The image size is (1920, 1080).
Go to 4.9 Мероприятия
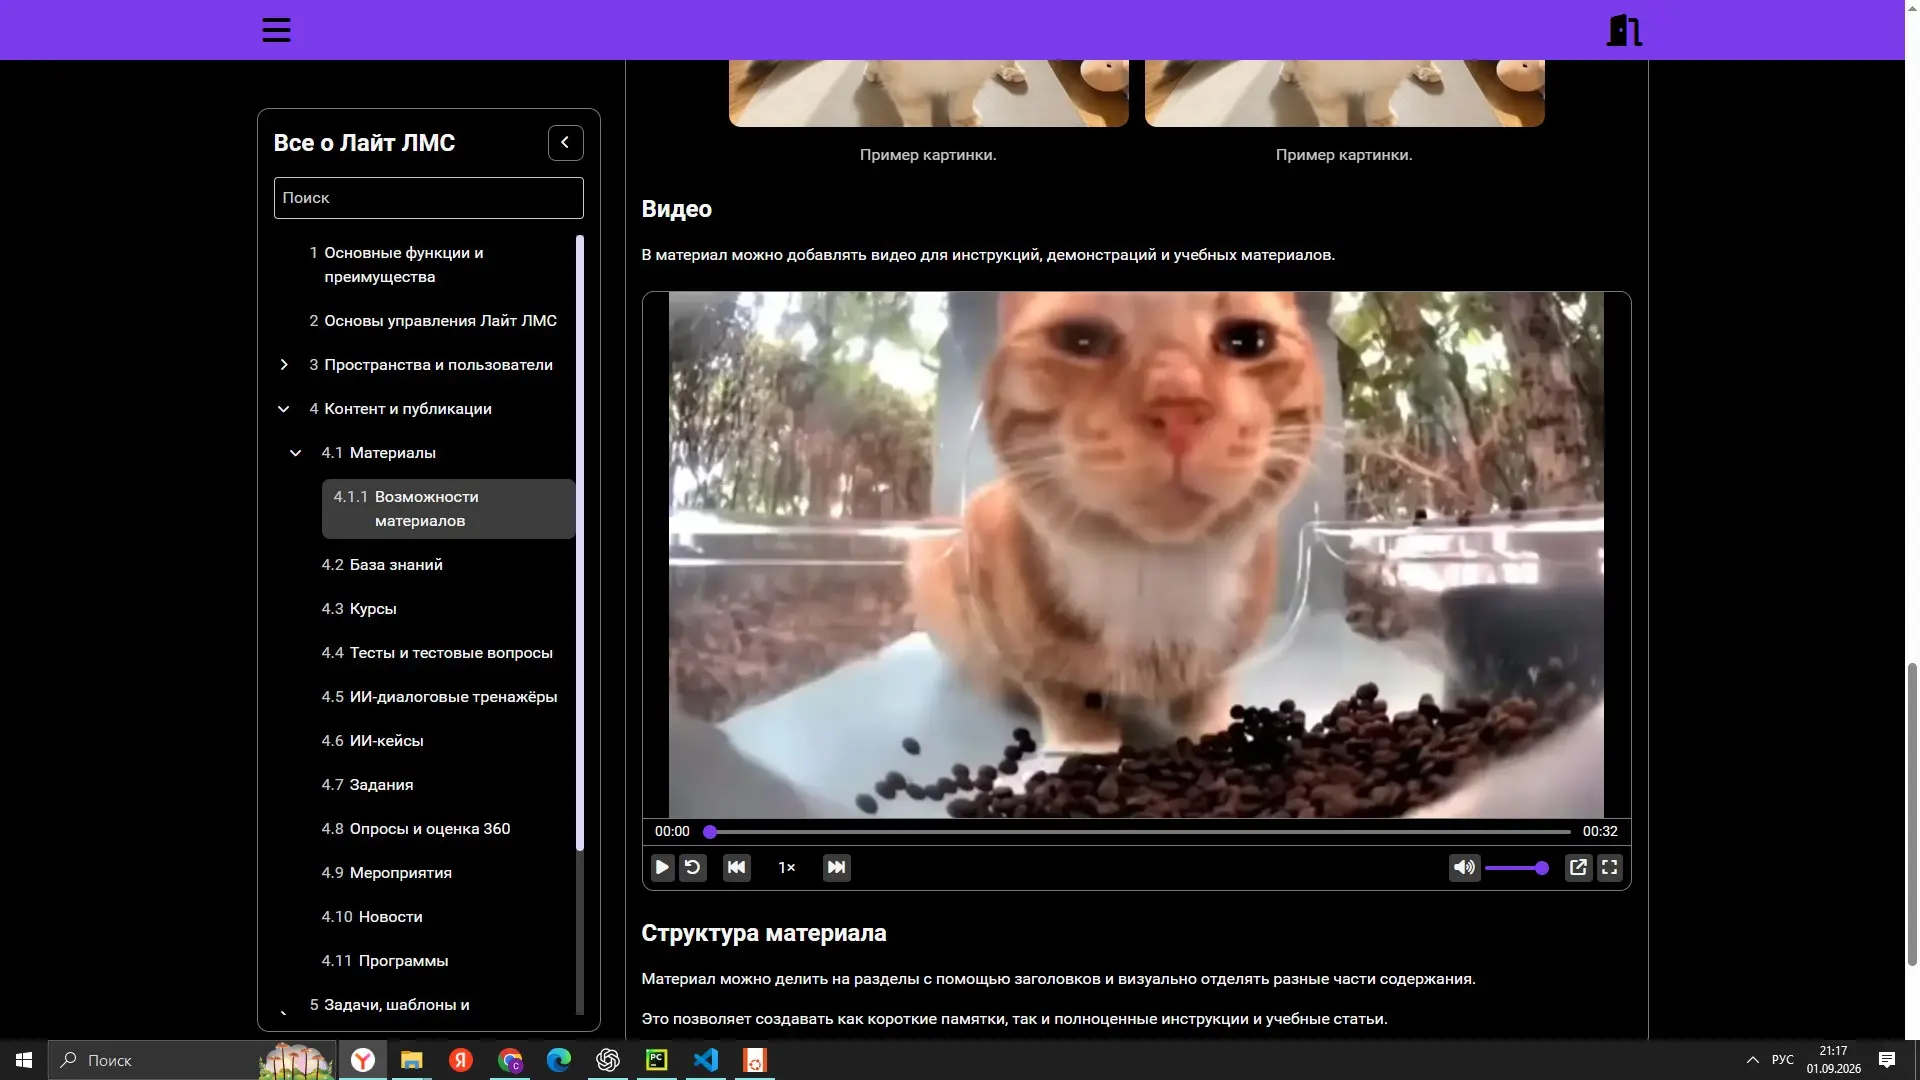click(x=387, y=873)
